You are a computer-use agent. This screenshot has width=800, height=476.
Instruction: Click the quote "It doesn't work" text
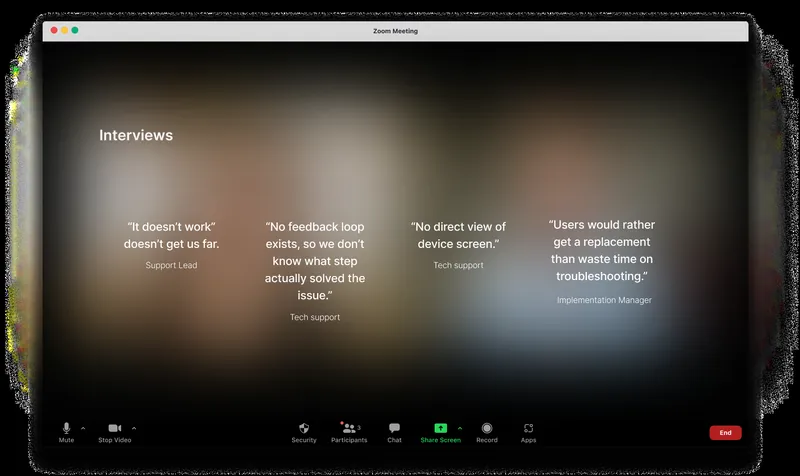coord(171,235)
